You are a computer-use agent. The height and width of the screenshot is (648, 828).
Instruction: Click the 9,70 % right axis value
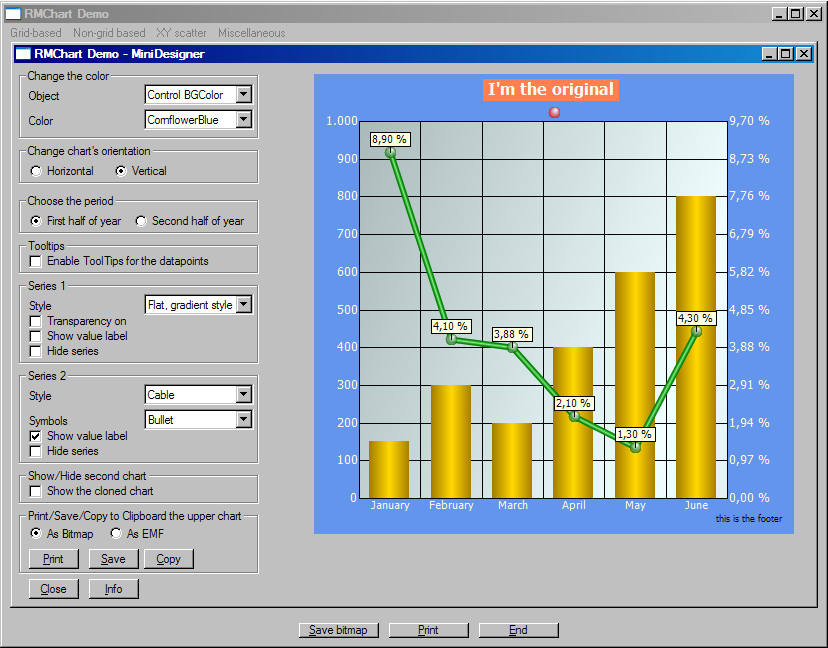click(749, 121)
